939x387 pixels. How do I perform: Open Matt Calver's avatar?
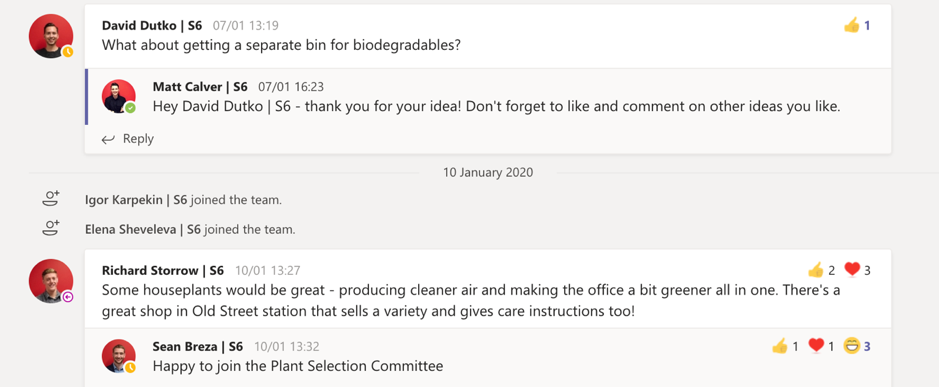[119, 96]
